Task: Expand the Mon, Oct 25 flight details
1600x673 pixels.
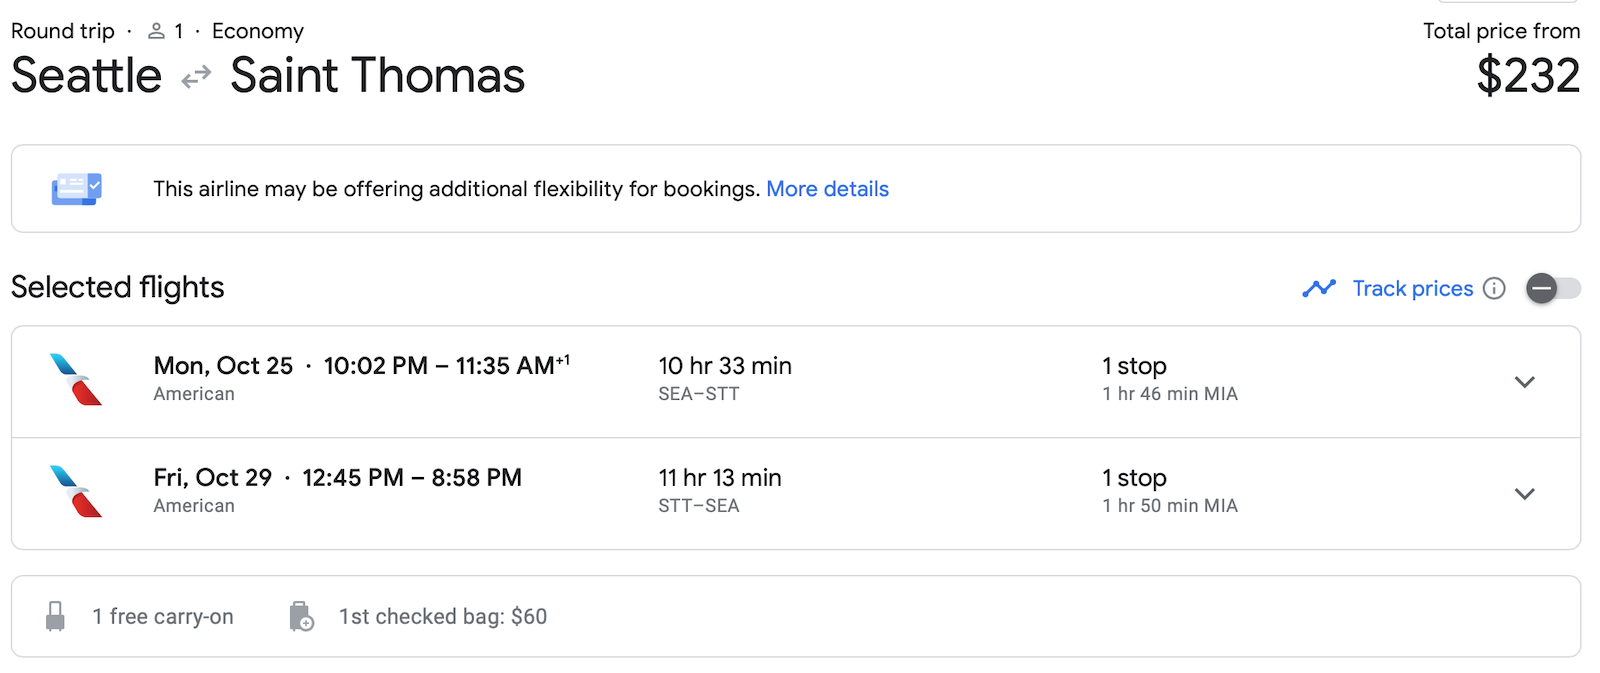Action: click(1524, 382)
